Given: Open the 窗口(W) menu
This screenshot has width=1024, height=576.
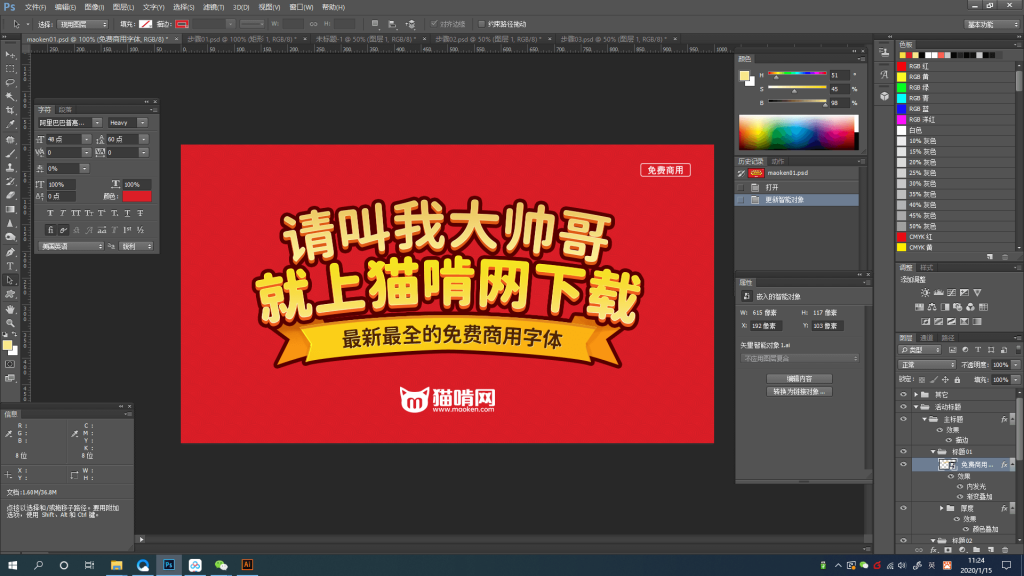Looking at the screenshot, I should tap(301, 7).
